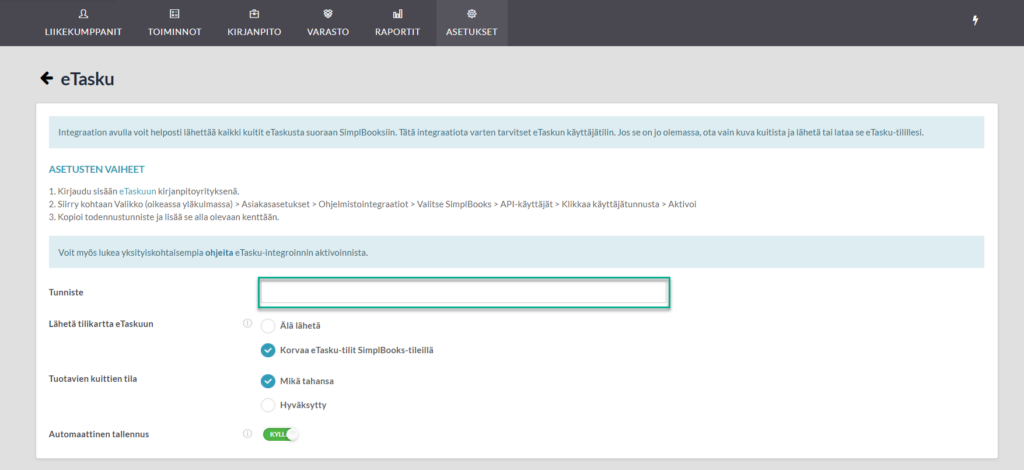Open the Raportit menu
Viewport: 1024px width, 470px height.
click(397, 23)
